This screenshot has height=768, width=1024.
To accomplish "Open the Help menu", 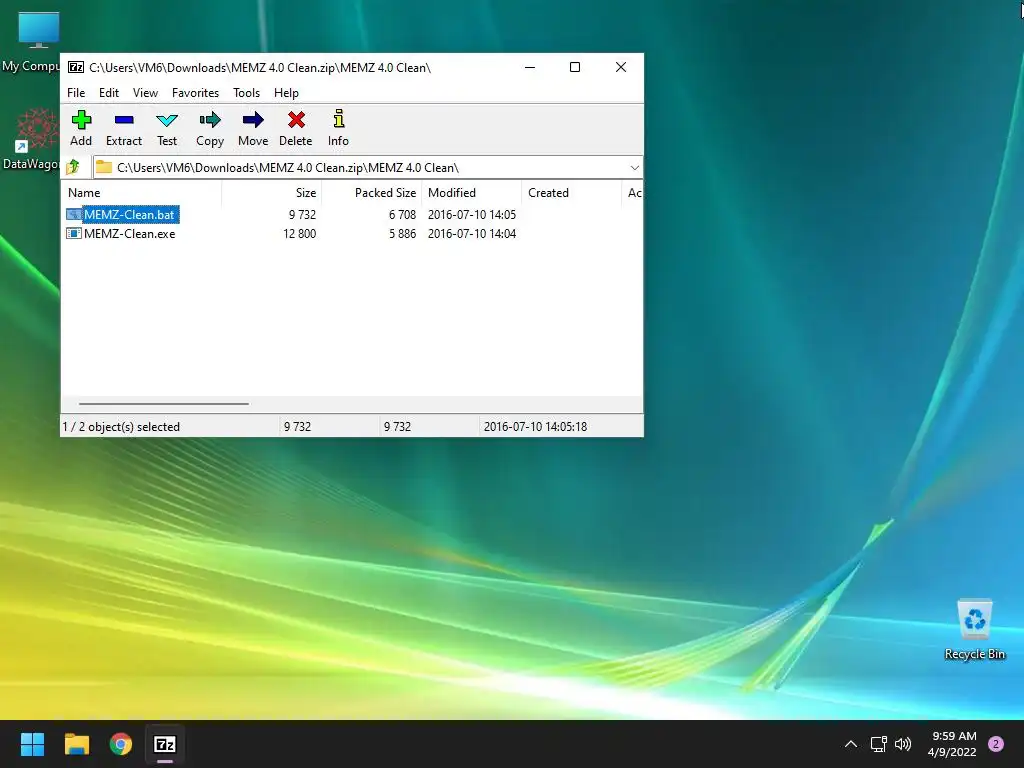I will (286, 93).
